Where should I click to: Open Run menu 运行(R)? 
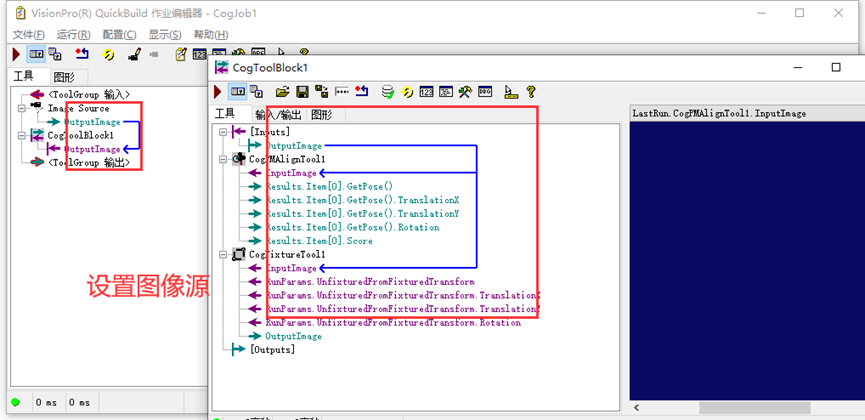click(73, 34)
